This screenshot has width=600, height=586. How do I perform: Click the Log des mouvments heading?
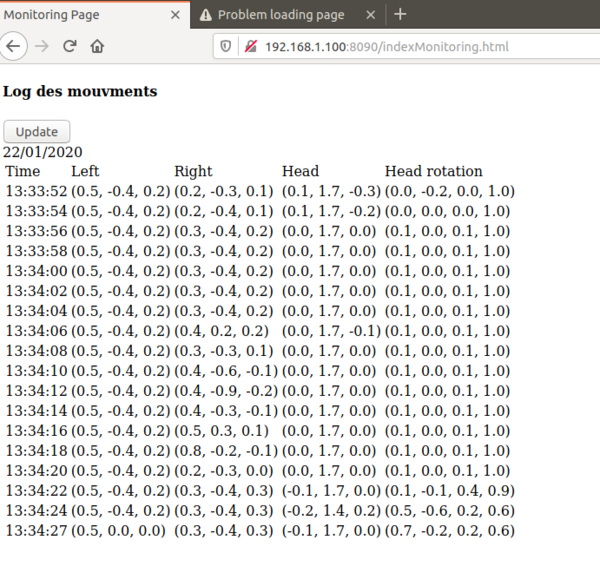coord(80,92)
